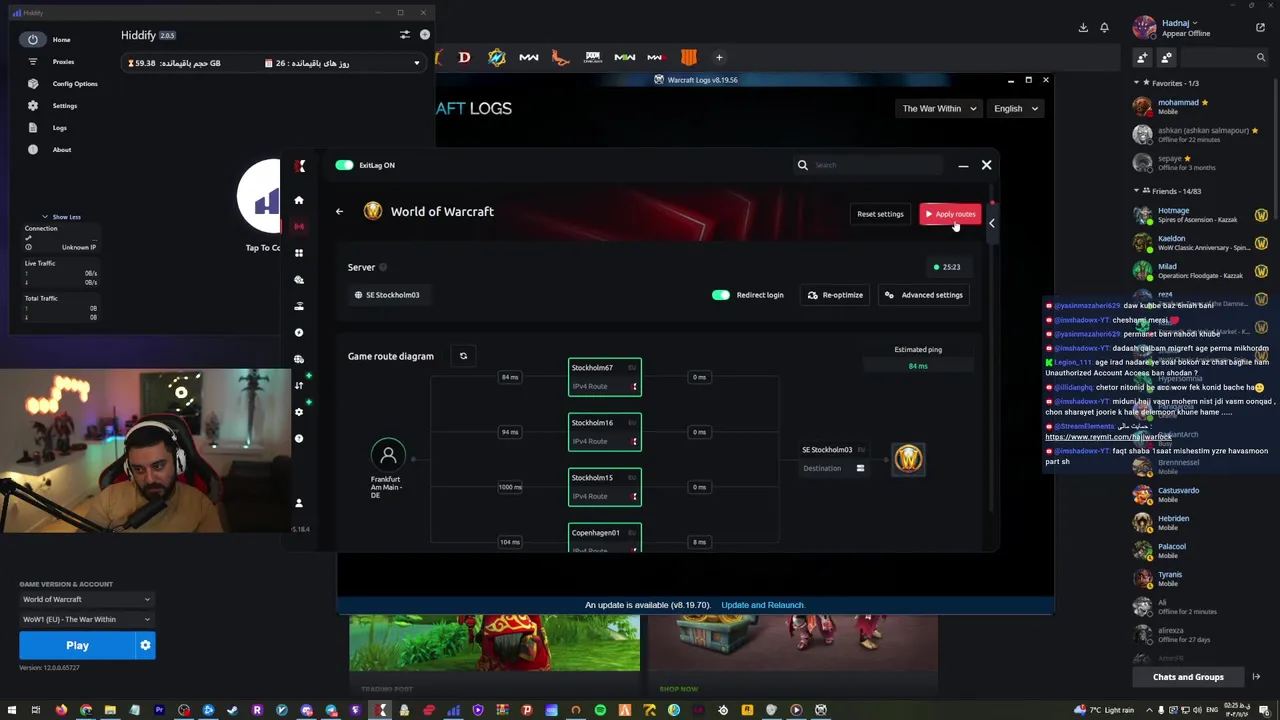The width and height of the screenshot is (1280, 720).
Task: Select friend Hotmage in friends list
Action: pos(1200,215)
